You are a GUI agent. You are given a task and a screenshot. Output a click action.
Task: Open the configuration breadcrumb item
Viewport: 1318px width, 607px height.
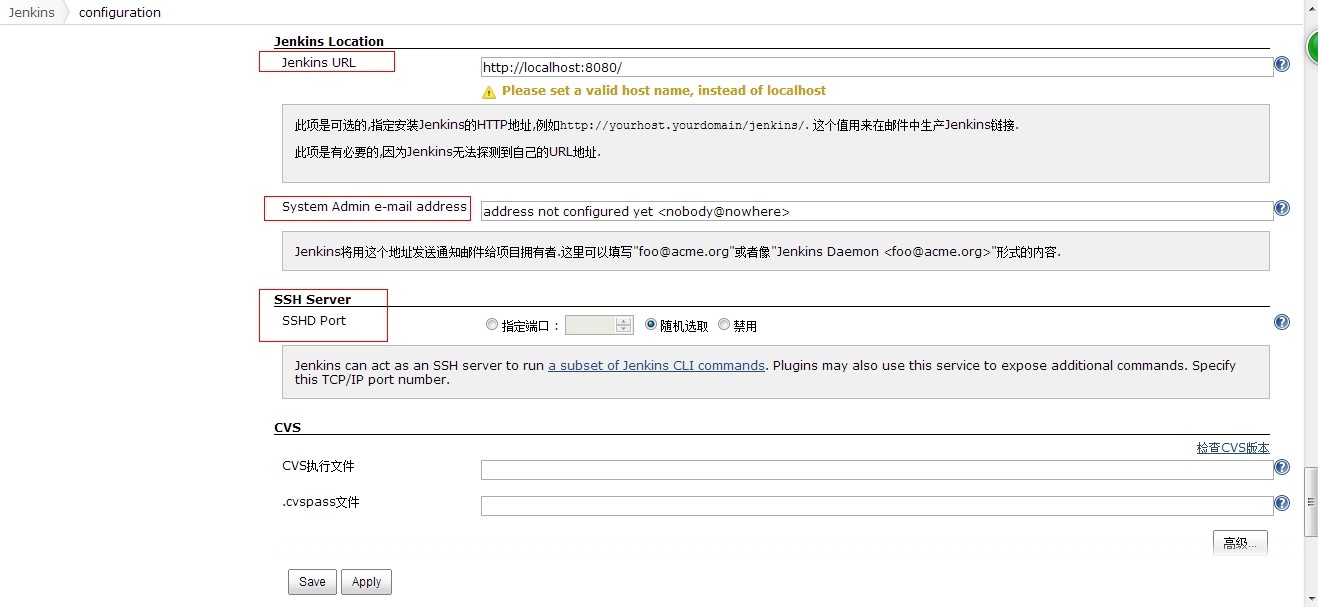pos(119,12)
